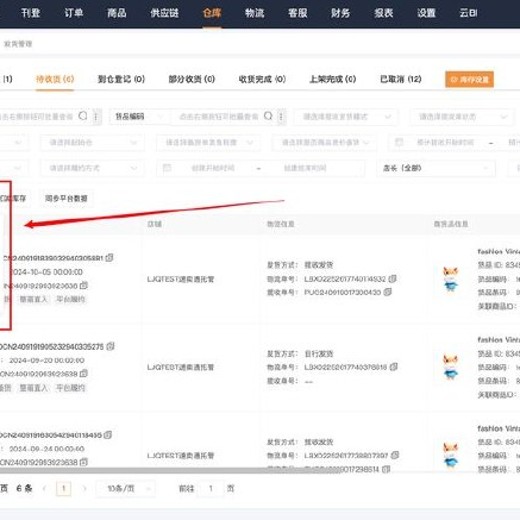The height and width of the screenshot is (520, 520).
Task: Open the 财务 top menu
Action: coord(340,13)
